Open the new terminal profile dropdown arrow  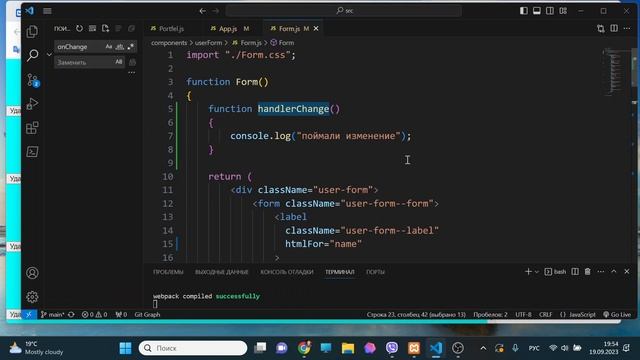(x=537, y=271)
